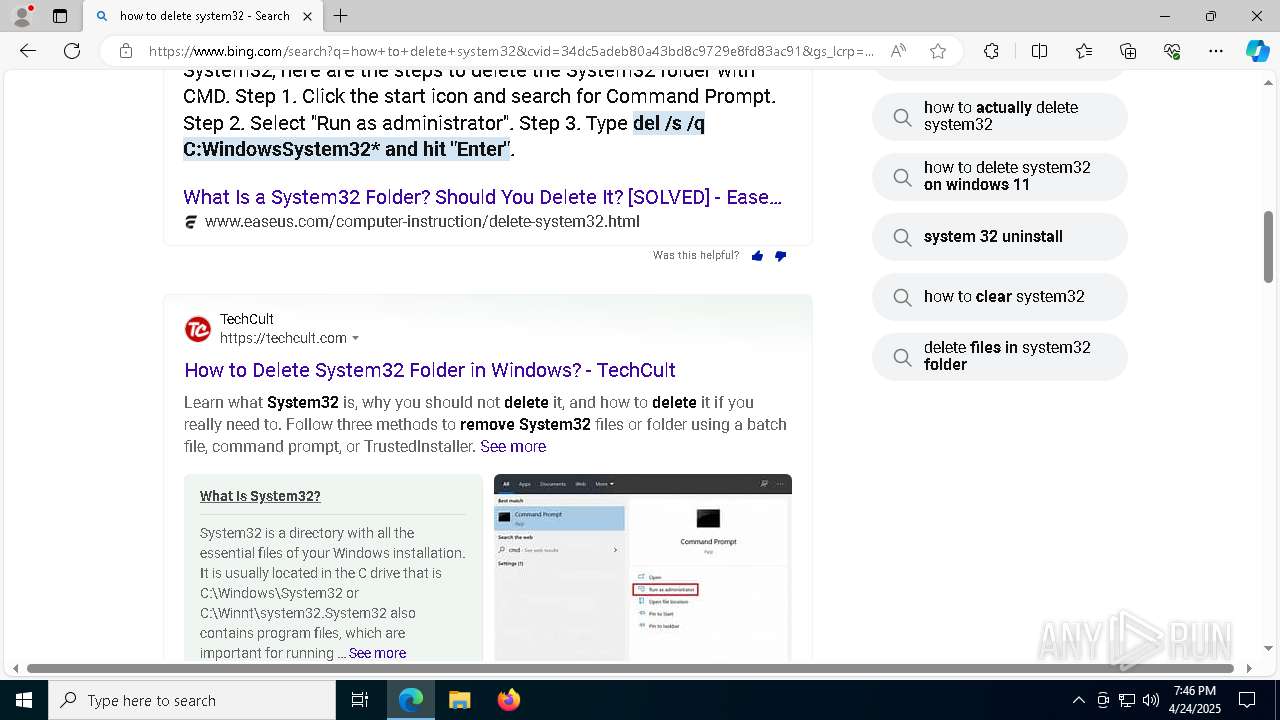Open Browser essentials heart icon
Screen dimensions: 1280x720
(x=1172, y=51)
